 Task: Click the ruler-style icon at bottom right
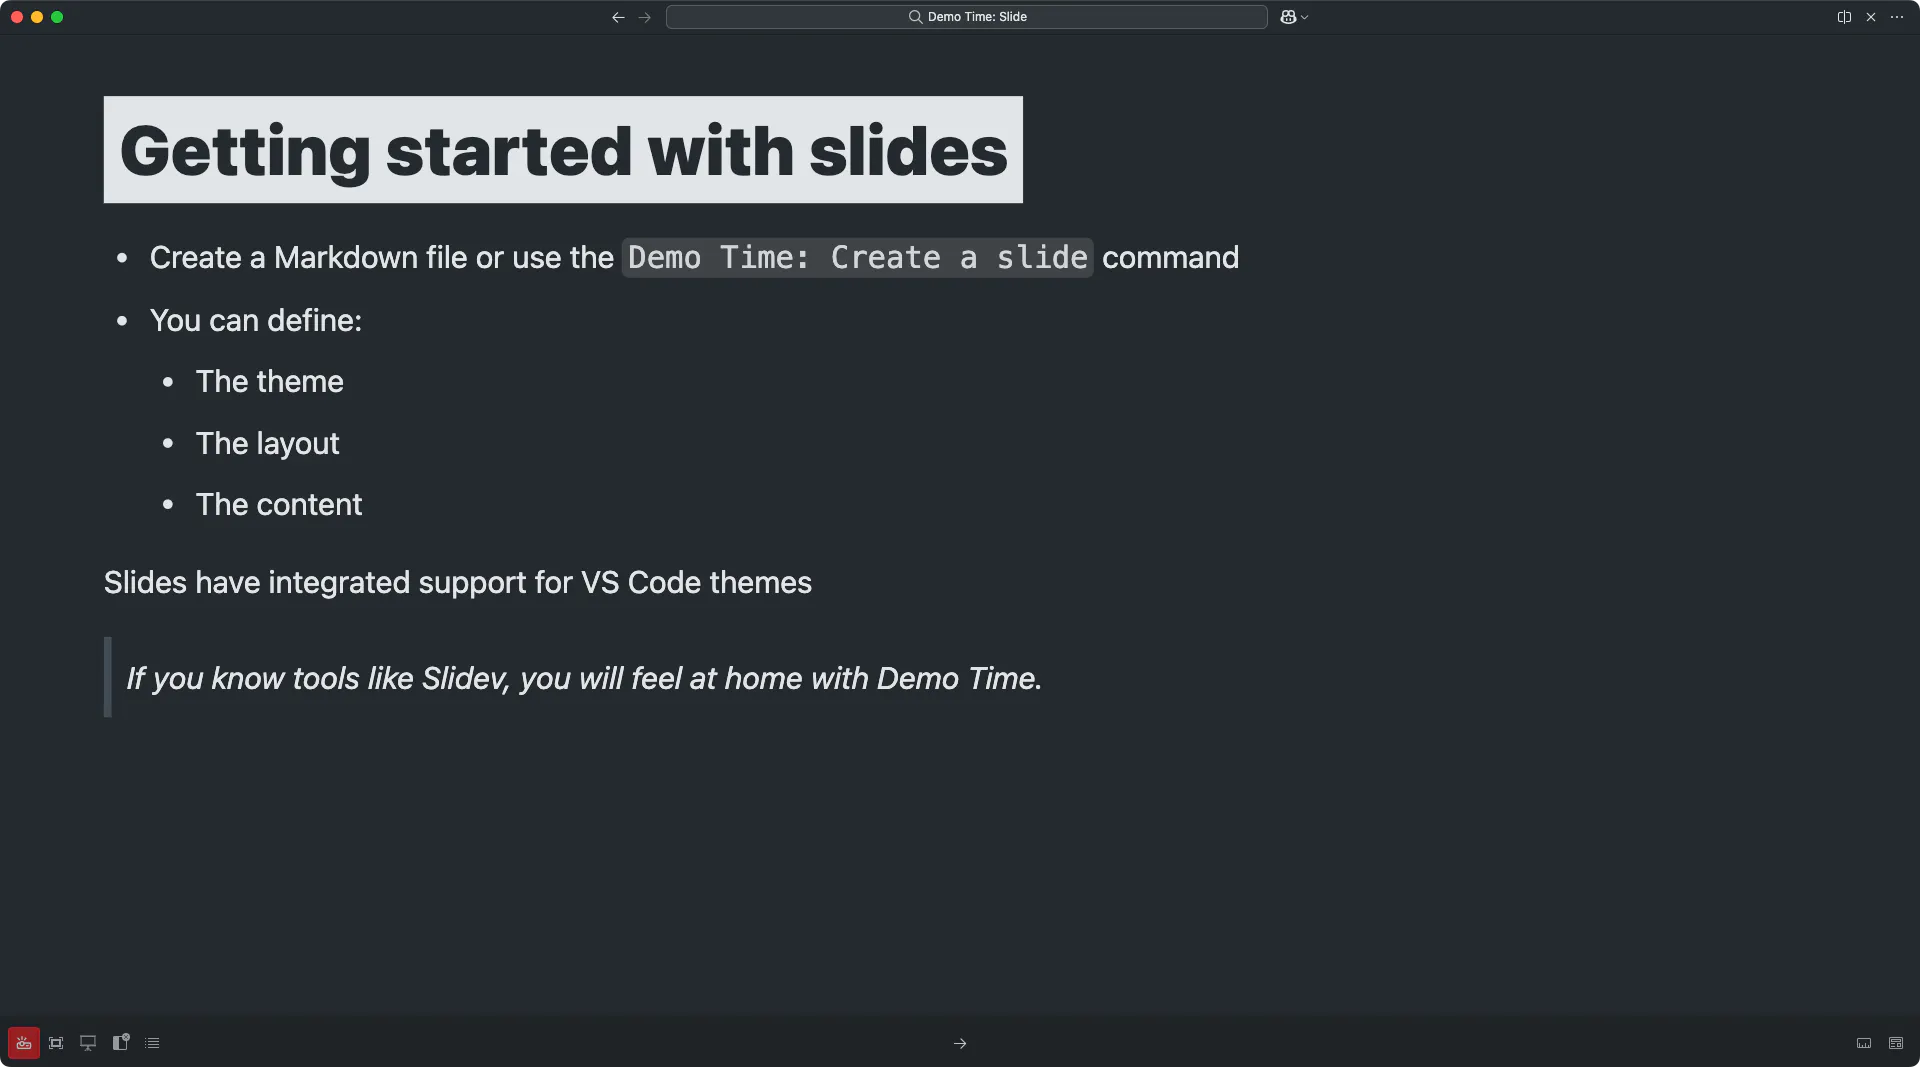coord(1864,1043)
